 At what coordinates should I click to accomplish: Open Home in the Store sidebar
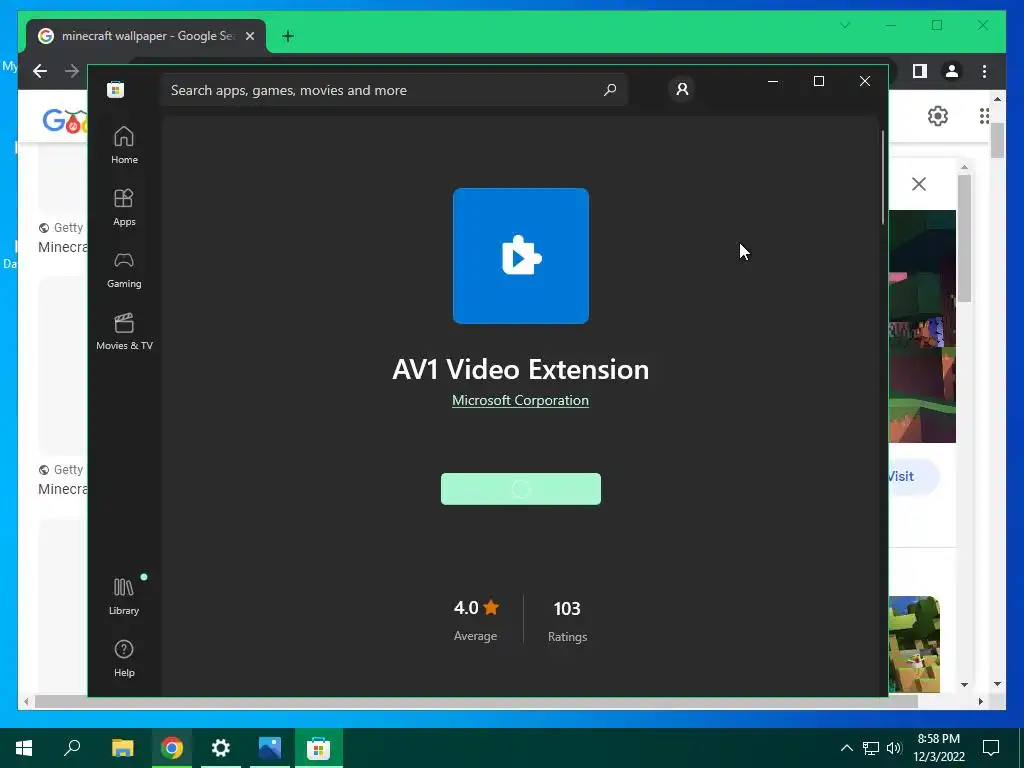point(124,145)
